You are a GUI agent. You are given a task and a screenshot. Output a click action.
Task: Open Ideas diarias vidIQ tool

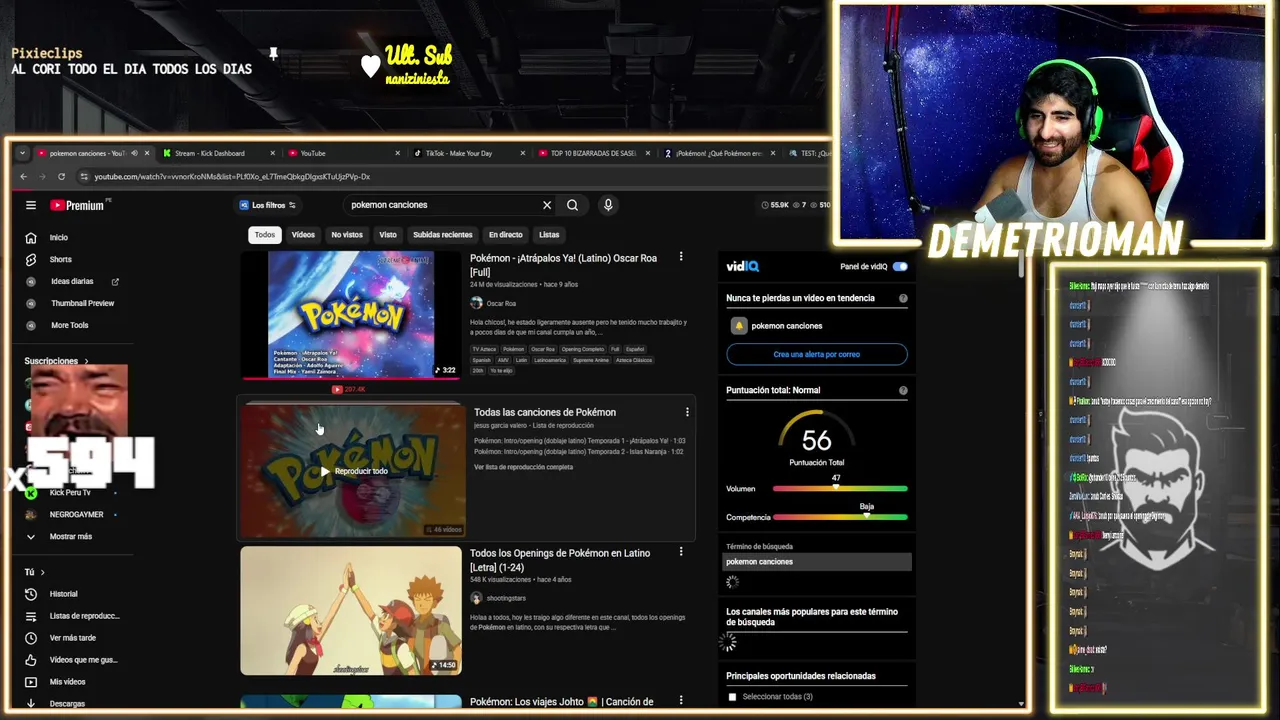pyautogui.click(x=72, y=281)
